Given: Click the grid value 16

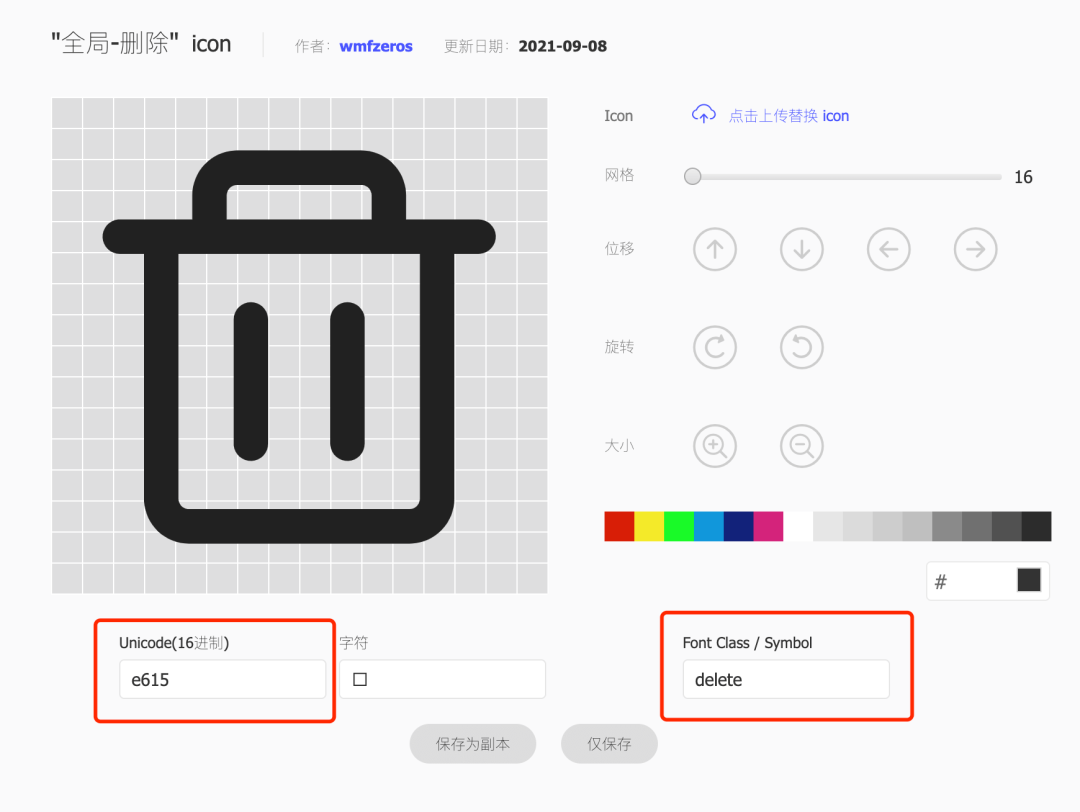Looking at the screenshot, I should [x=1023, y=177].
